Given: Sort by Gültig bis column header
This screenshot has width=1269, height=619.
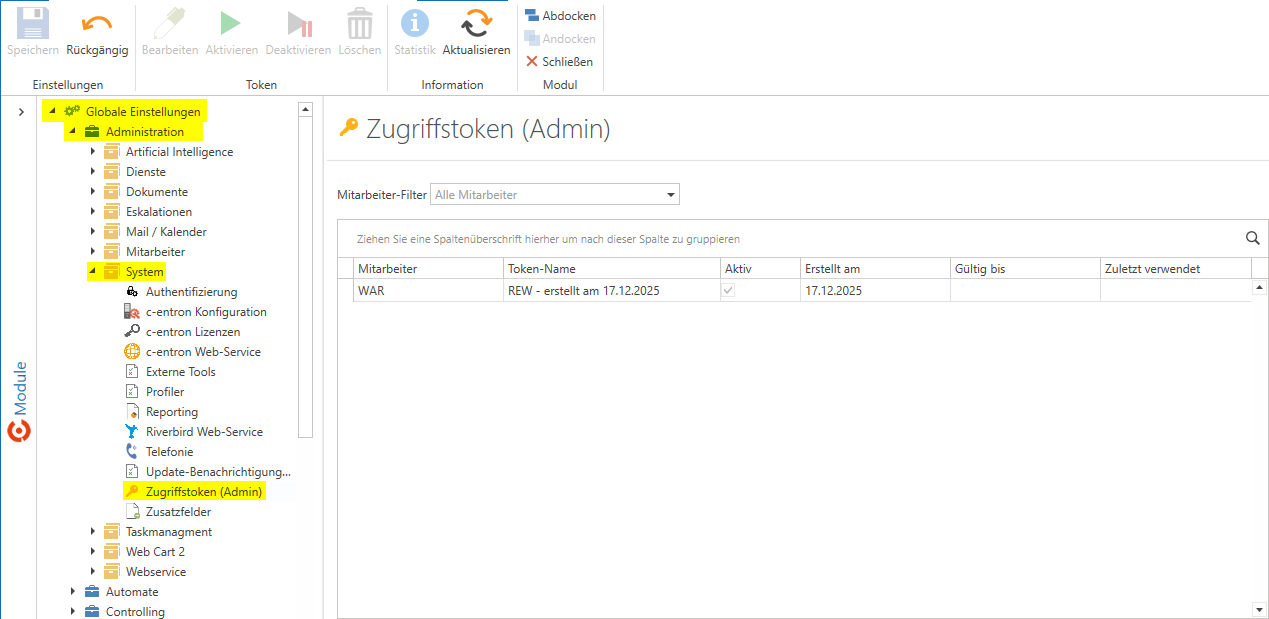Looking at the screenshot, I should (1025, 269).
